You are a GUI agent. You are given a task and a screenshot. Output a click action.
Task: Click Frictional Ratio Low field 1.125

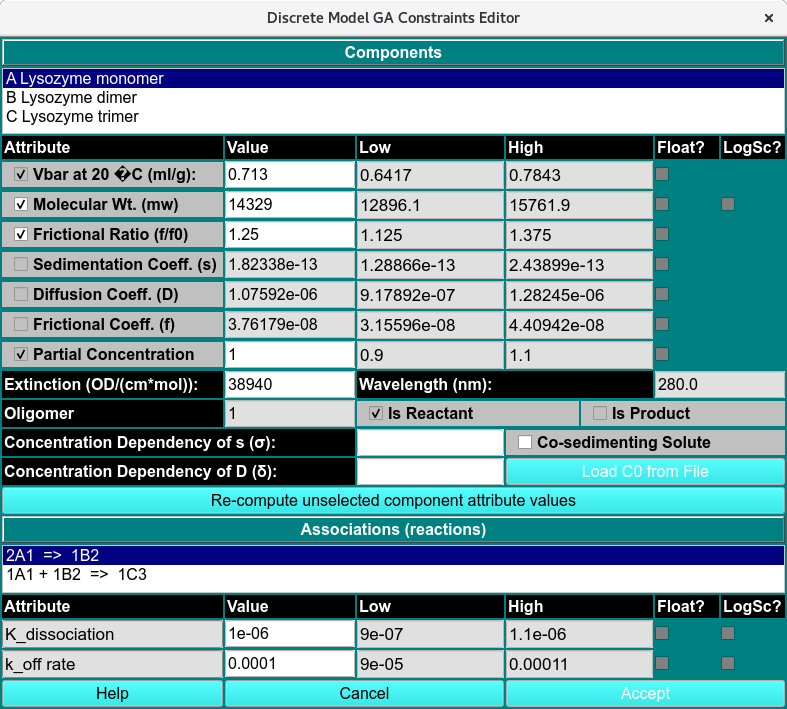[430, 234]
